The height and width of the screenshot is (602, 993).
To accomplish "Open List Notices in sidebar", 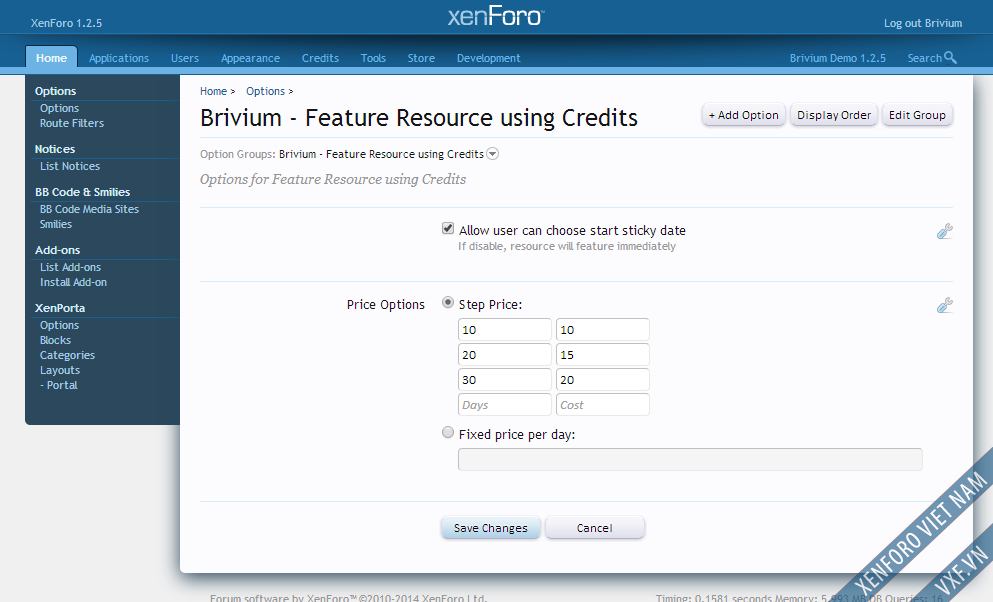I will [x=70, y=166].
